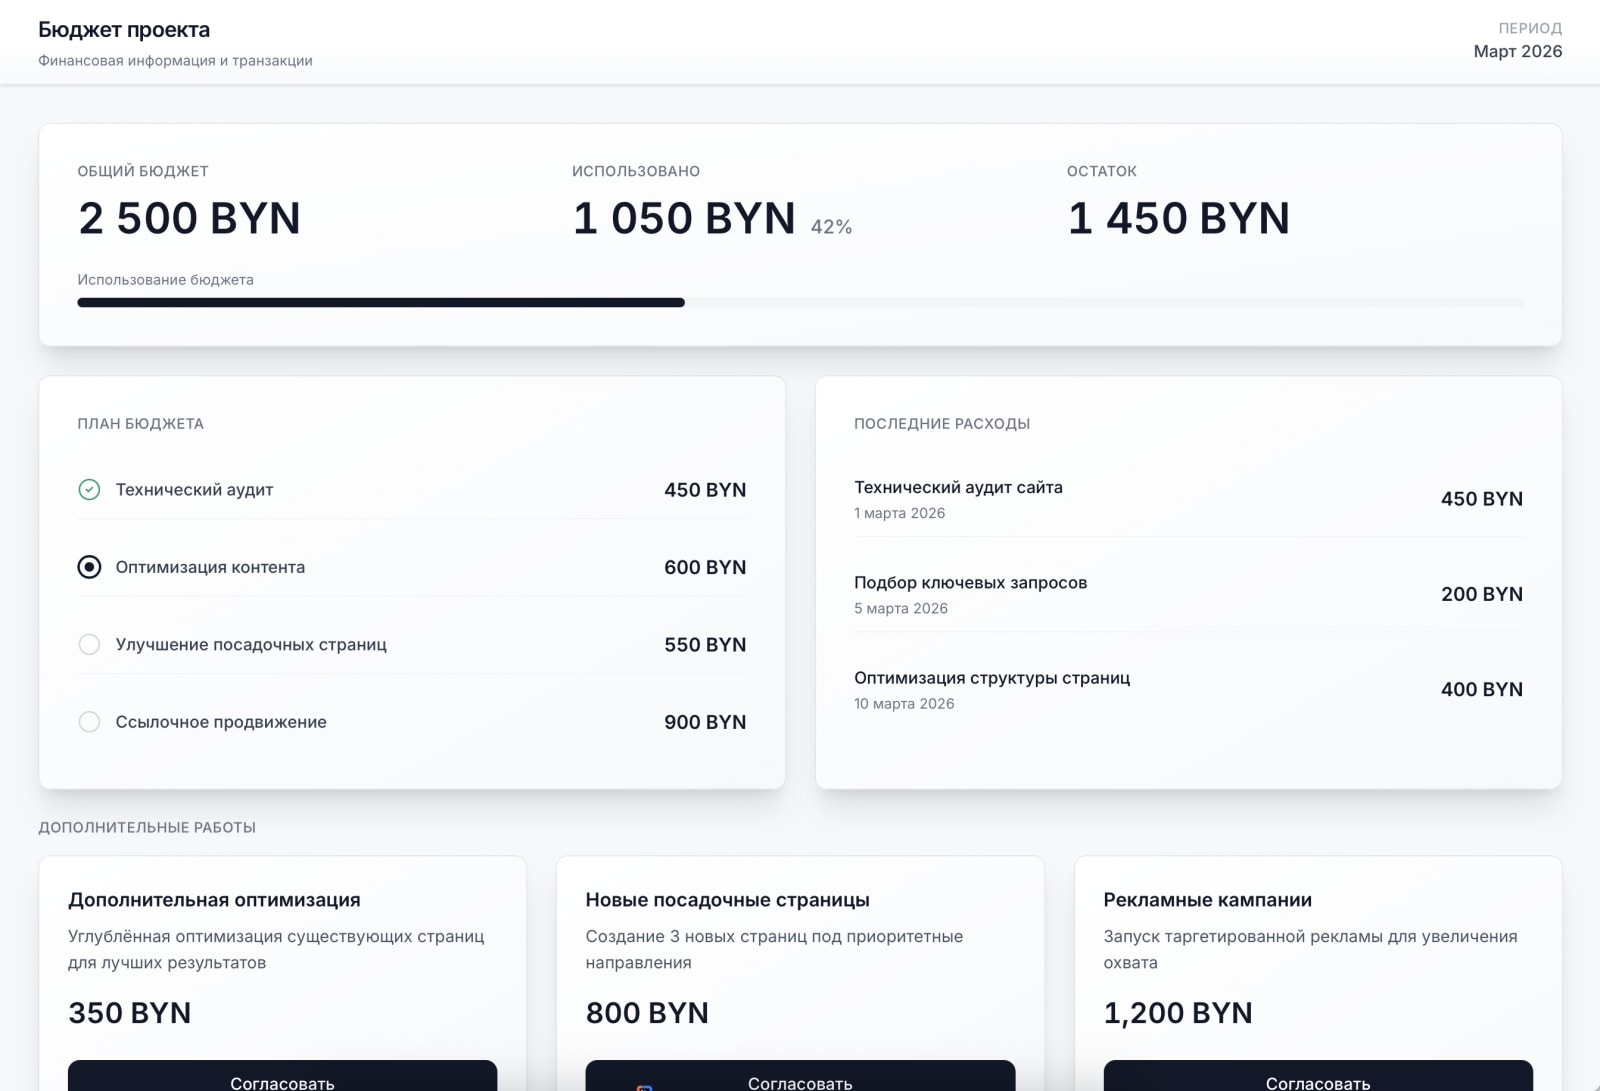Click the Бюджет проекта page title

click(x=124, y=30)
